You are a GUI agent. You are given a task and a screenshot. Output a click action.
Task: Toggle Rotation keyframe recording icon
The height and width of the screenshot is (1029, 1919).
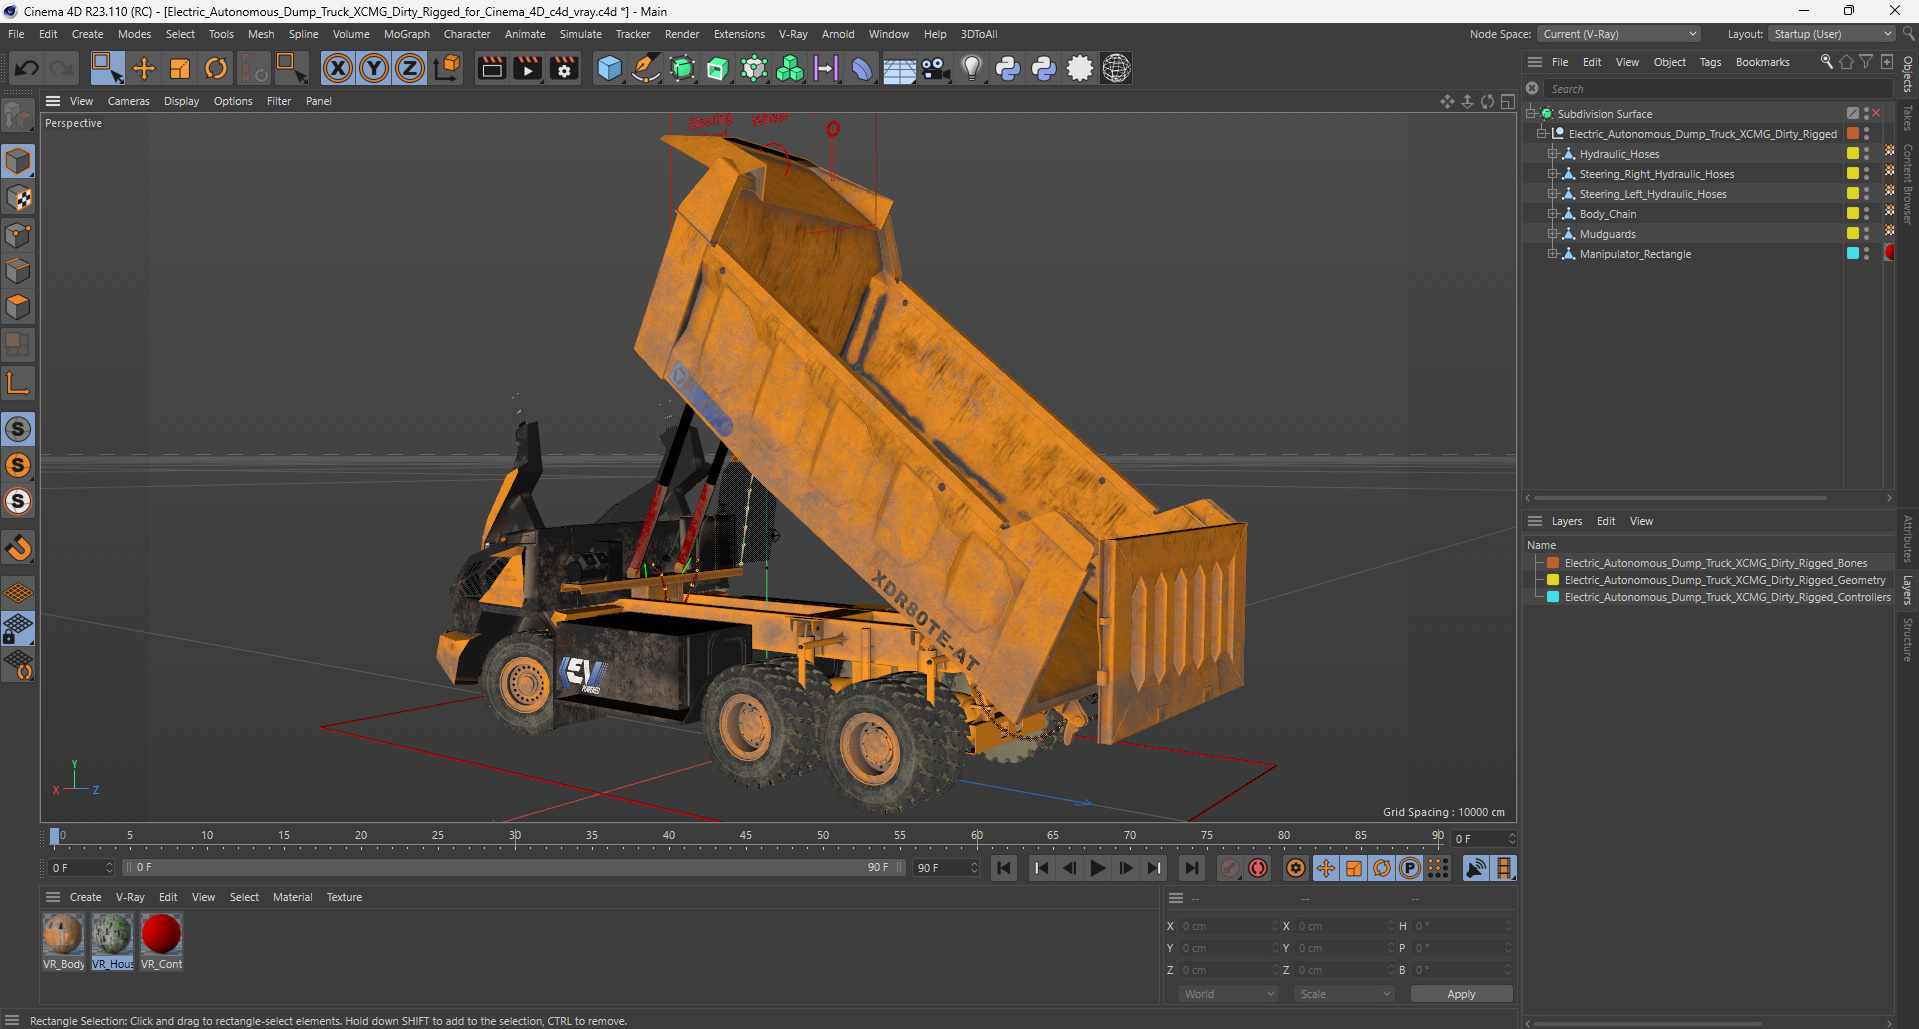click(x=1381, y=868)
